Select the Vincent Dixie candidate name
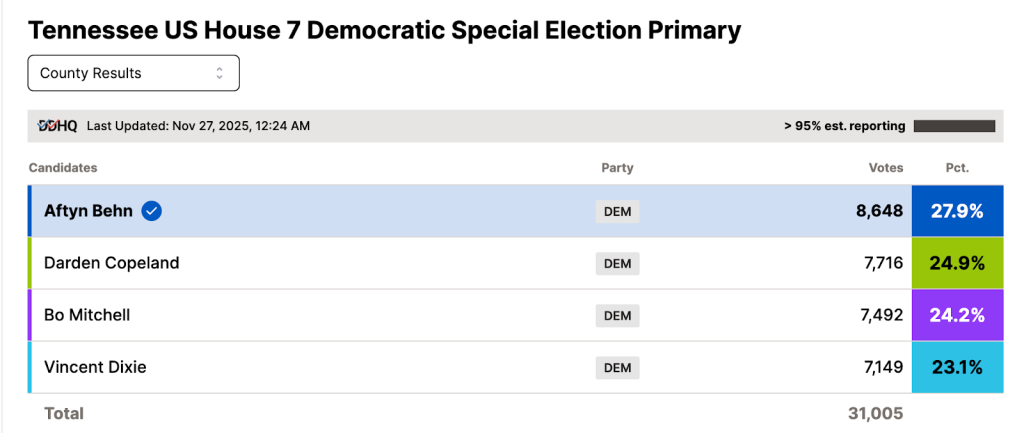The height and width of the screenshot is (433, 1024). [95, 367]
